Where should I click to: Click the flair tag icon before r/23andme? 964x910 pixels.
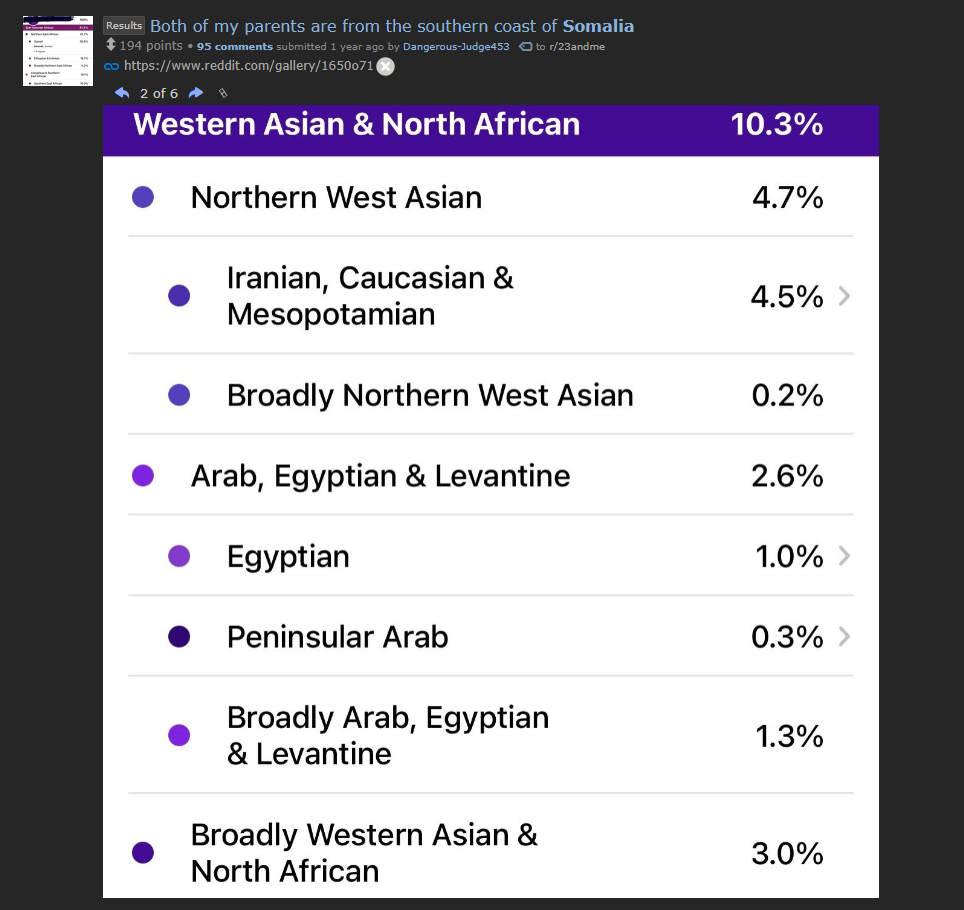(526, 47)
